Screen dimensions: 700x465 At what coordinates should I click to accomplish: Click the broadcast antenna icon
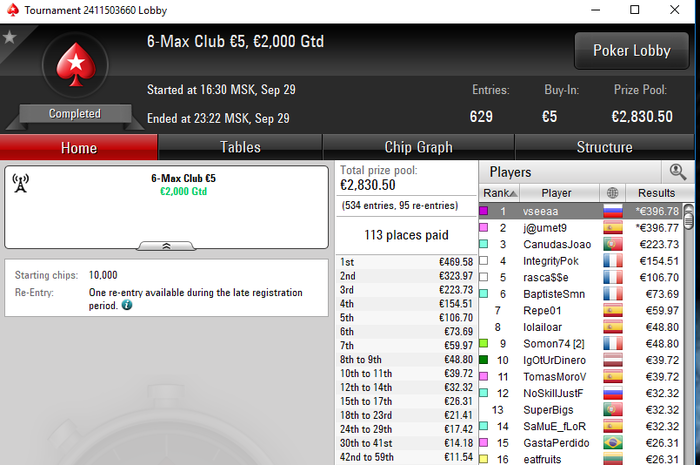click(21, 183)
